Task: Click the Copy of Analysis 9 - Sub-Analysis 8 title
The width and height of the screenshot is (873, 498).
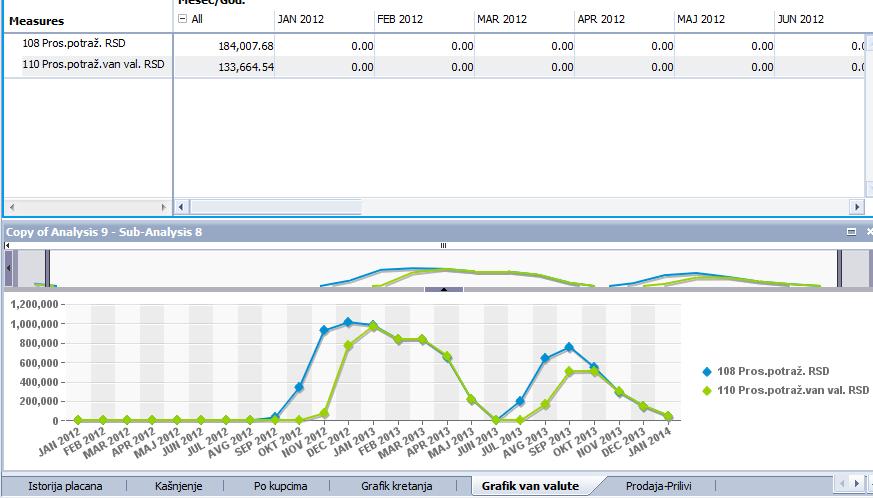Action: point(104,232)
